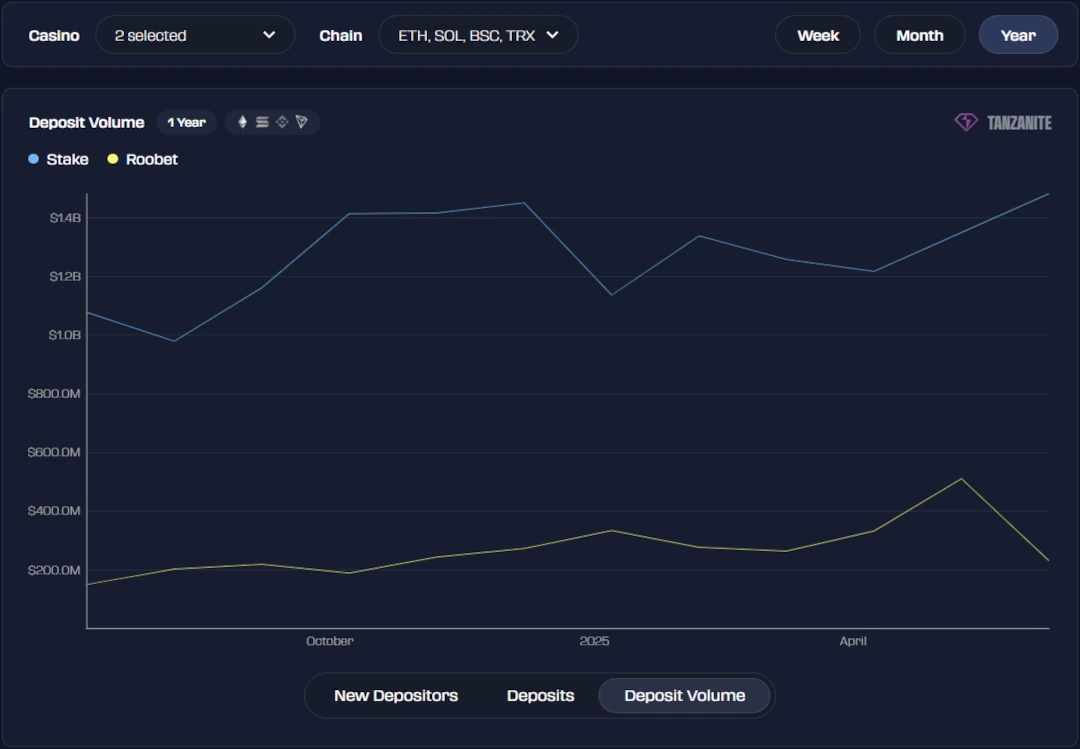This screenshot has width=1080, height=749.
Task: Select the Ethereum chain icon
Action: 242,121
